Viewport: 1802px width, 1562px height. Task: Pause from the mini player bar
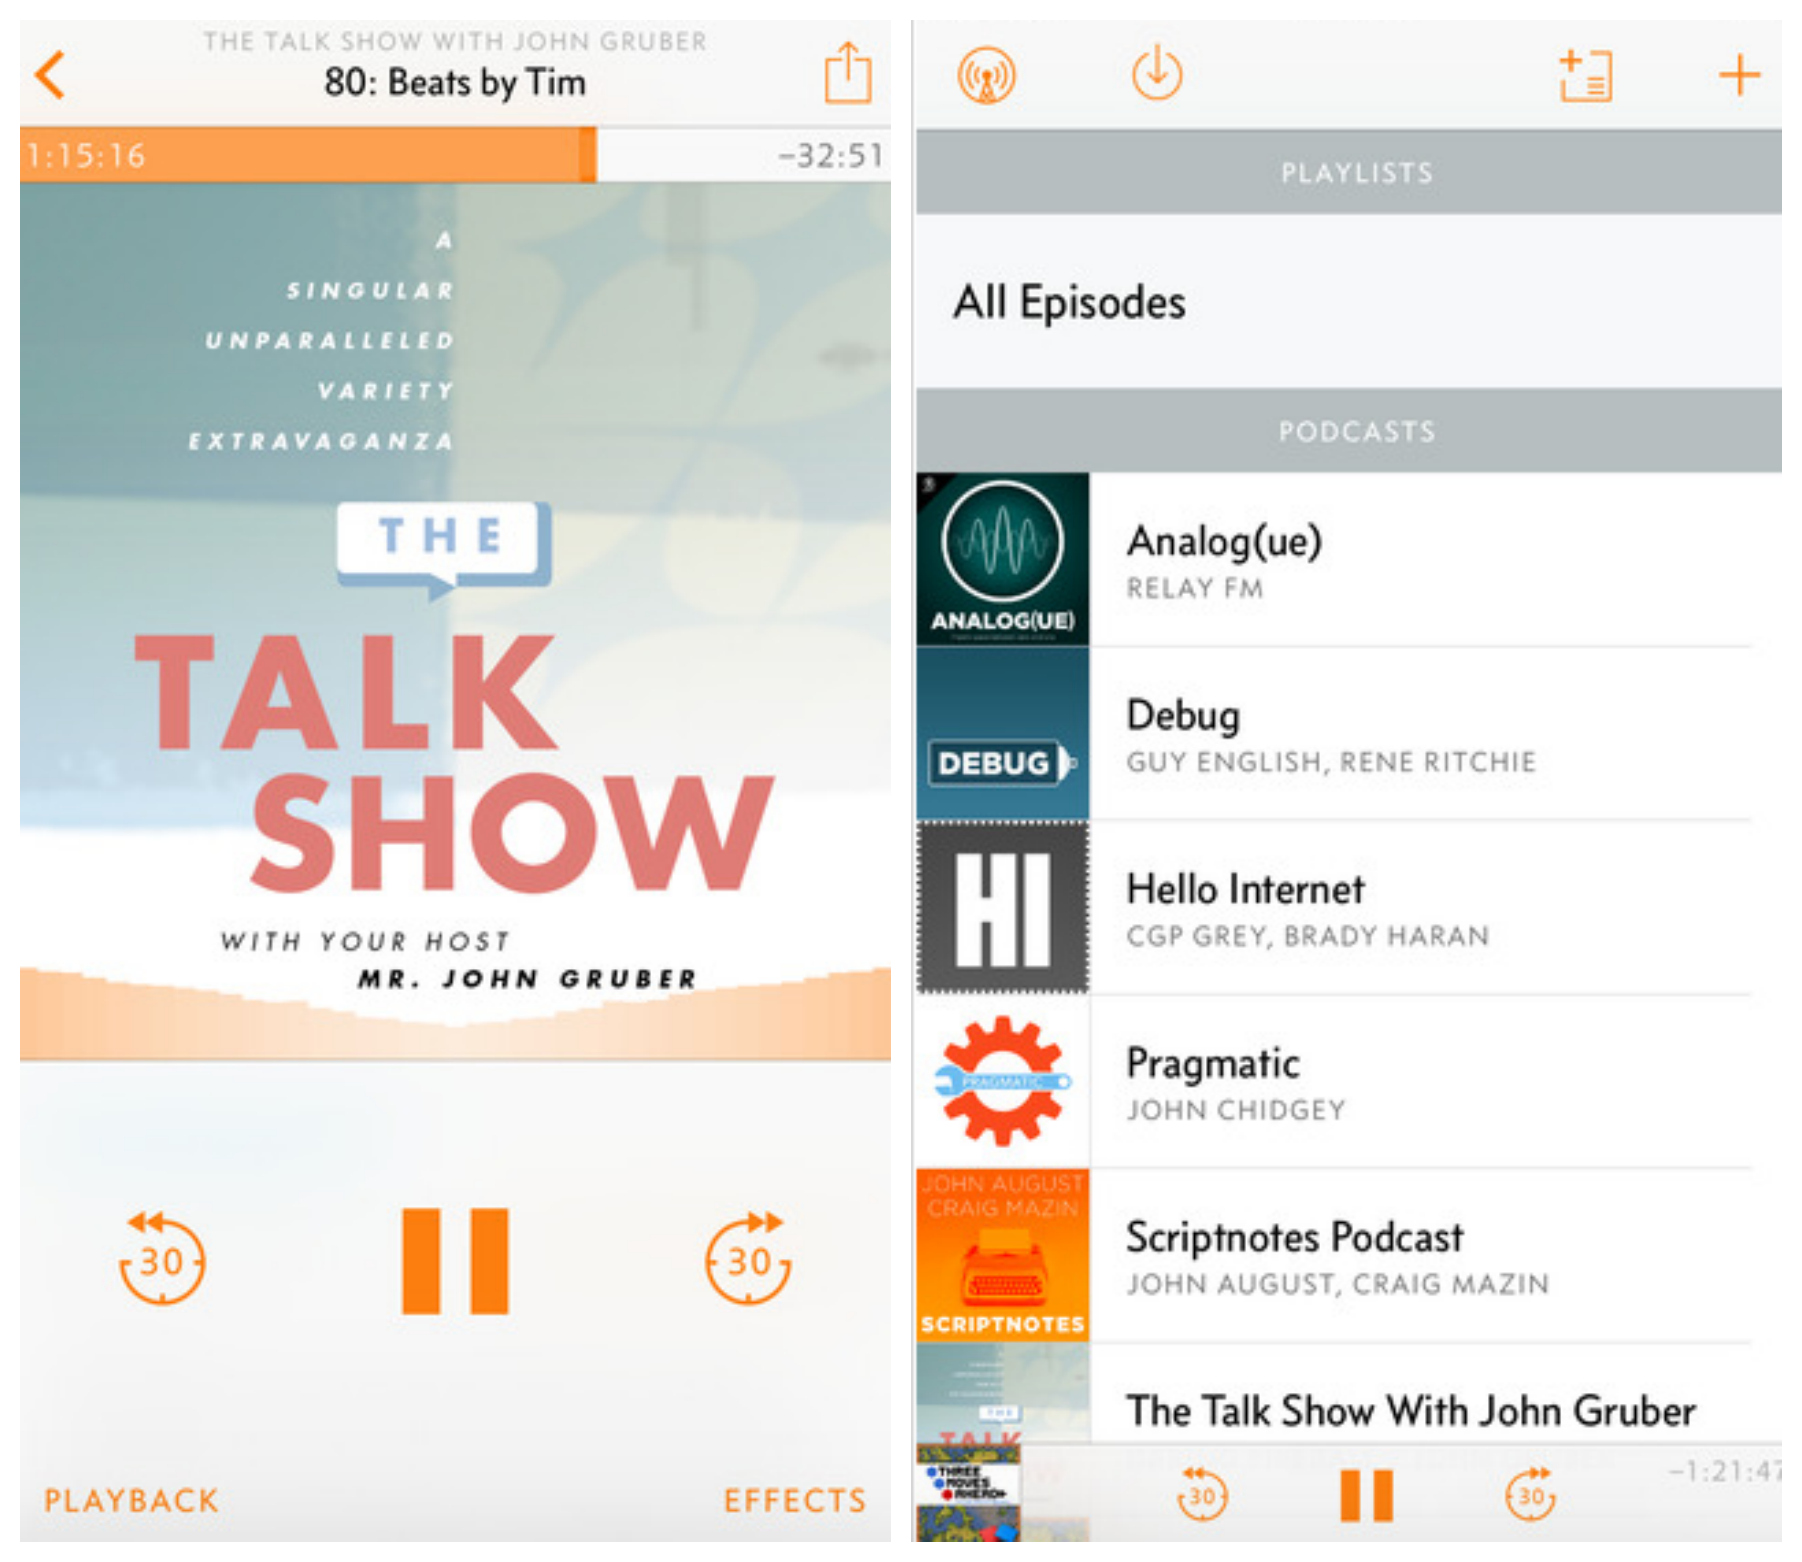pyautogui.click(x=1366, y=1496)
